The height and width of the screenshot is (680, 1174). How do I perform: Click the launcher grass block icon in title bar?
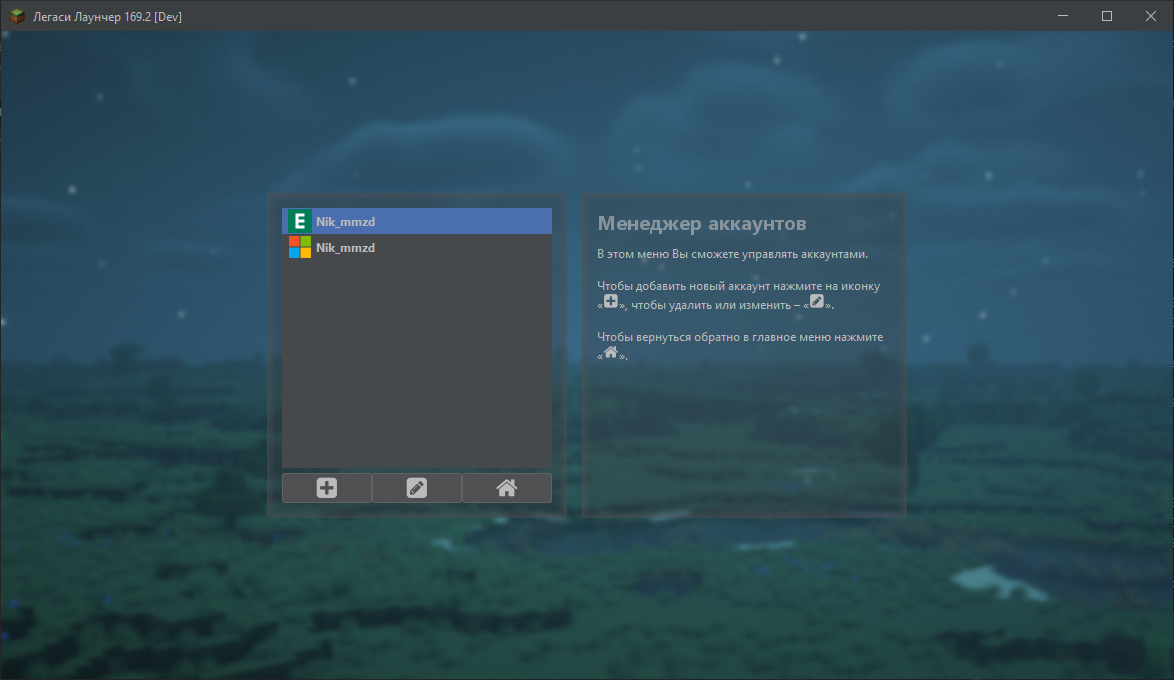pos(16,16)
